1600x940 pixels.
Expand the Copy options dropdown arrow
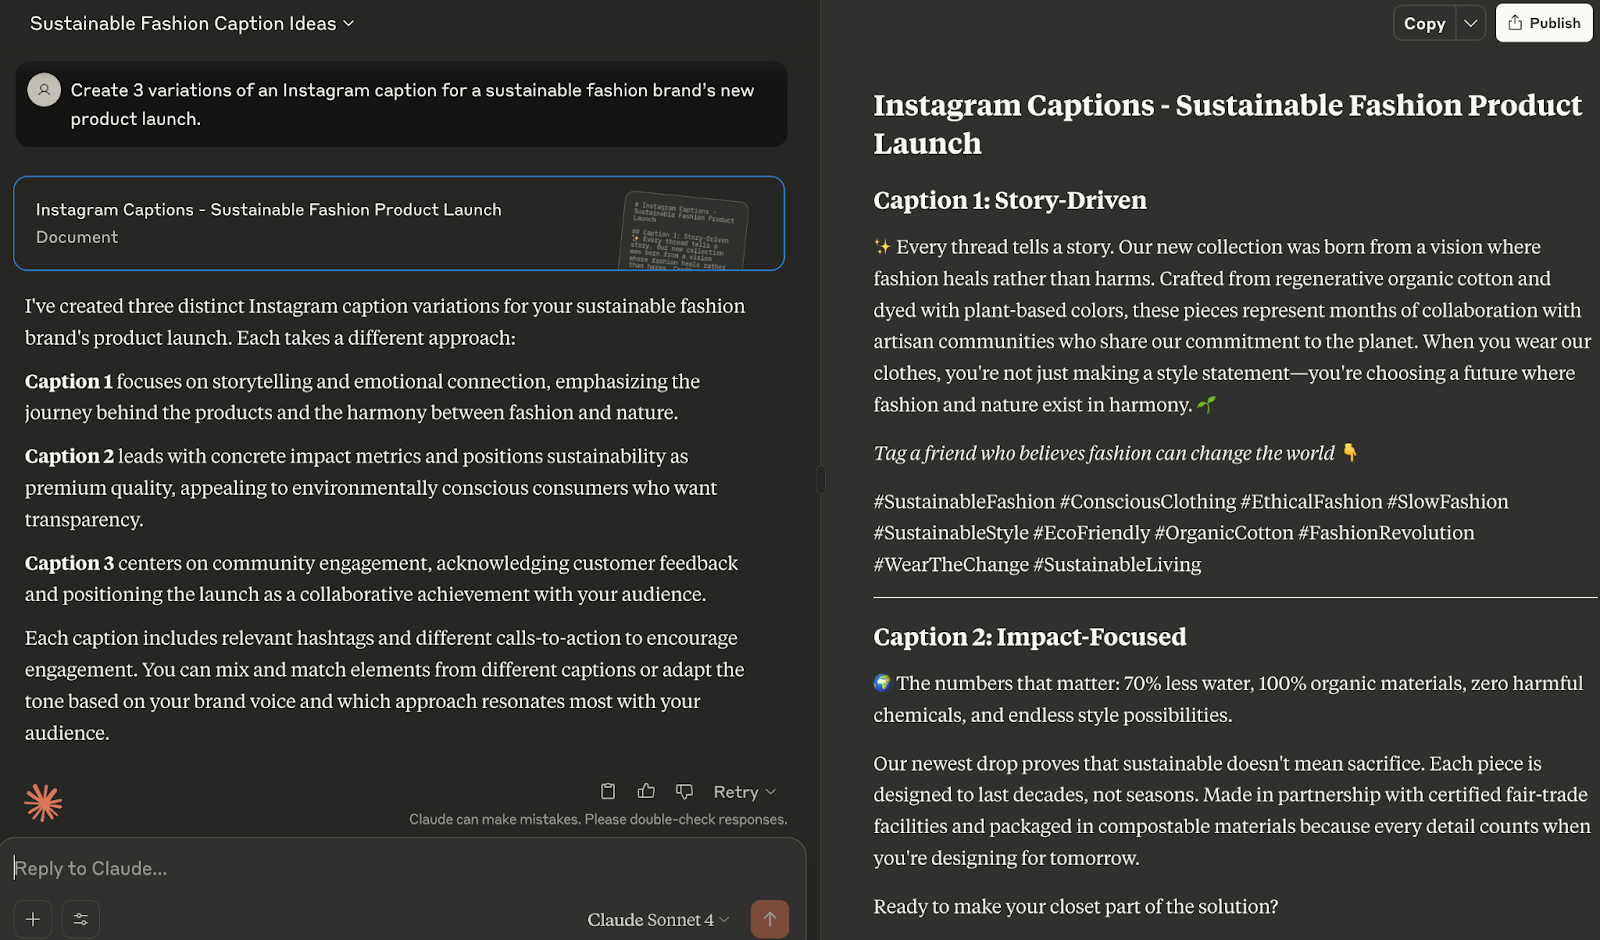[1471, 23]
